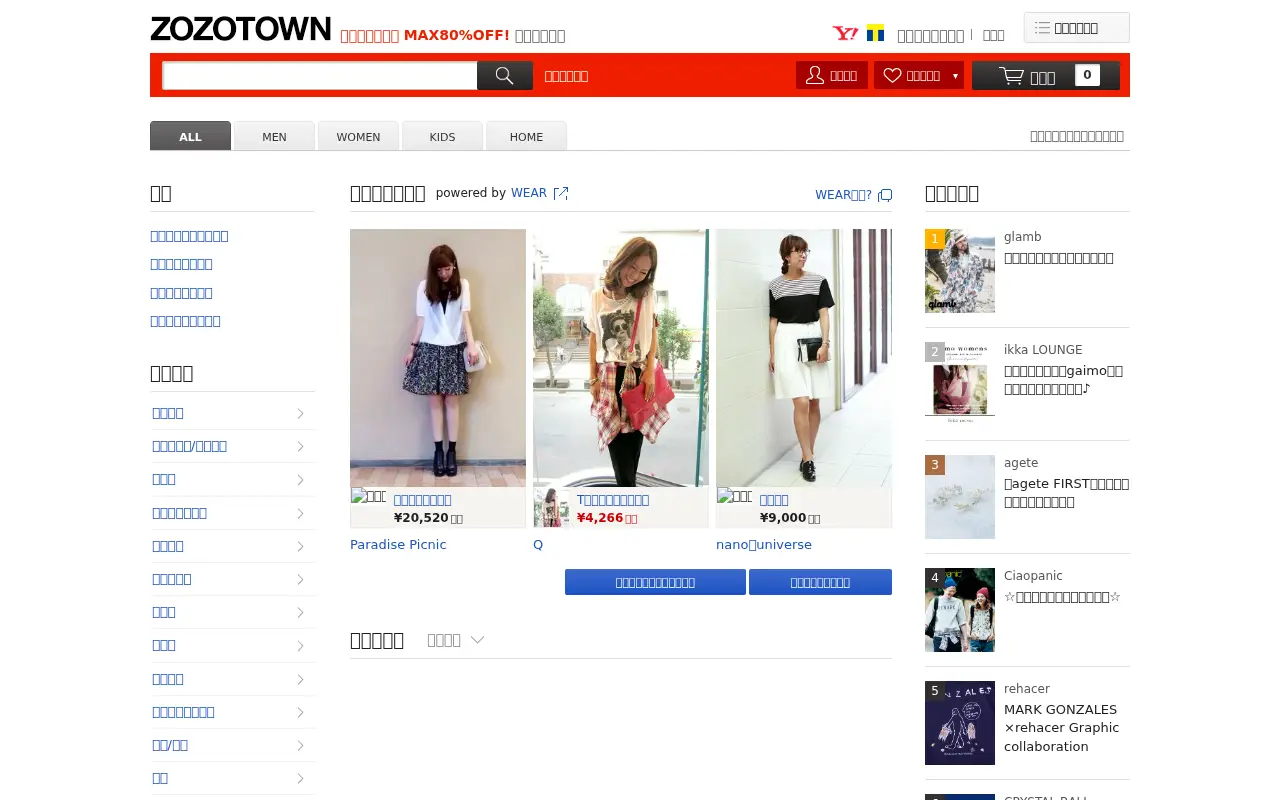Open the Paradise Picnic brand link
The image size is (1280, 800).
tap(398, 545)
